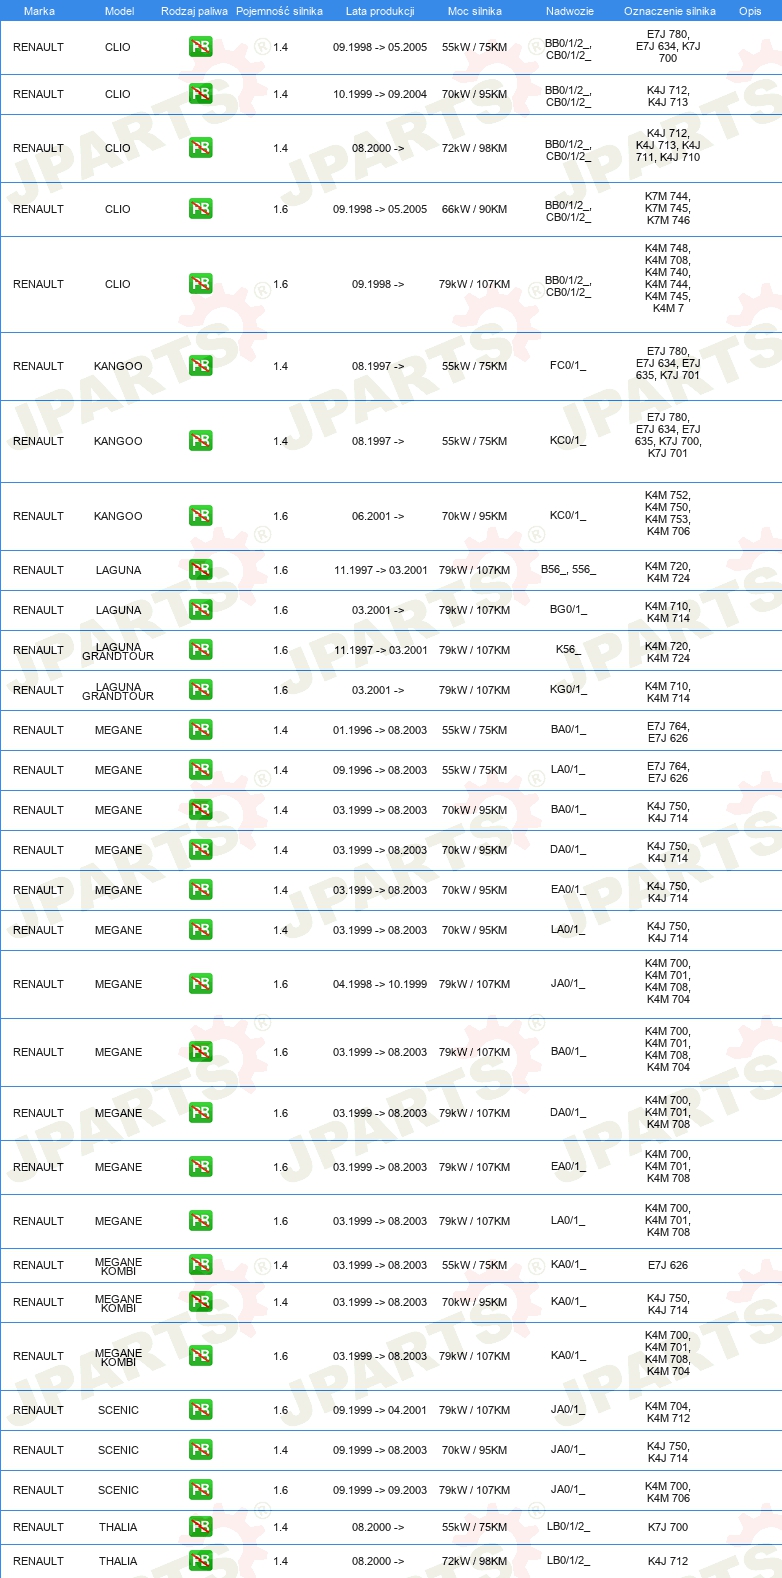Click fuel icon in LAGUNA B56_, 556_ row
The width and height of the screenshot is (782, 1578).
pos(201,570)
